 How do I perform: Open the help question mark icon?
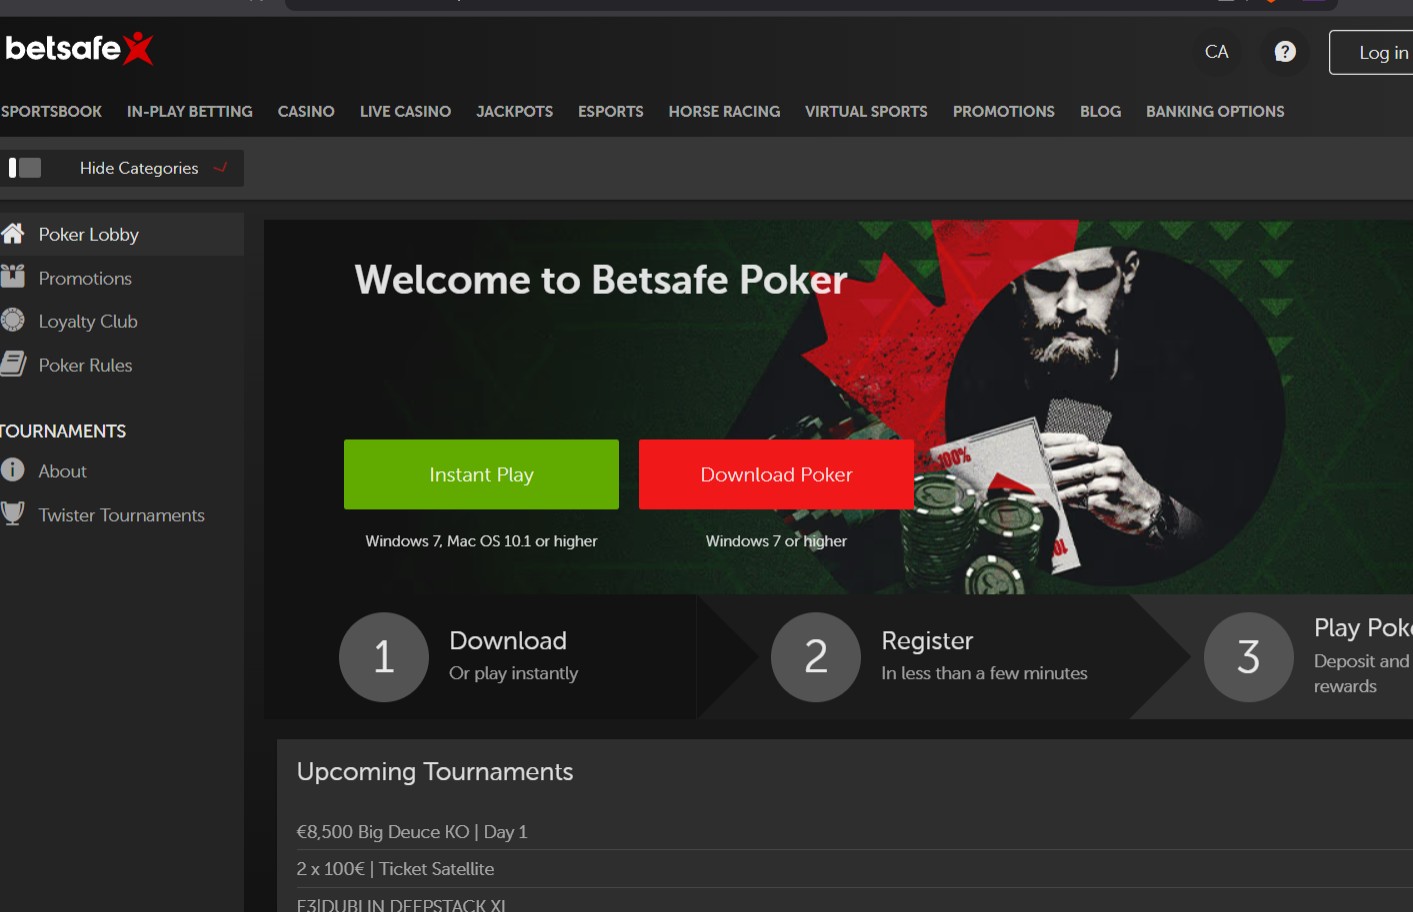(x=1285, y=52)
